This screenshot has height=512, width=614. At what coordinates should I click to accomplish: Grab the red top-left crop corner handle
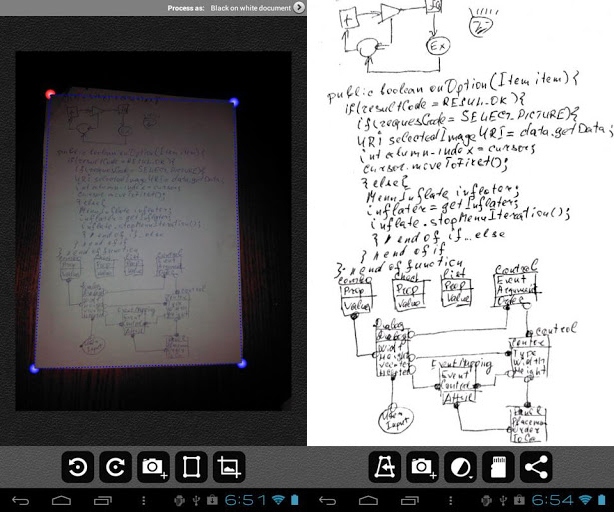click(51, 95)
